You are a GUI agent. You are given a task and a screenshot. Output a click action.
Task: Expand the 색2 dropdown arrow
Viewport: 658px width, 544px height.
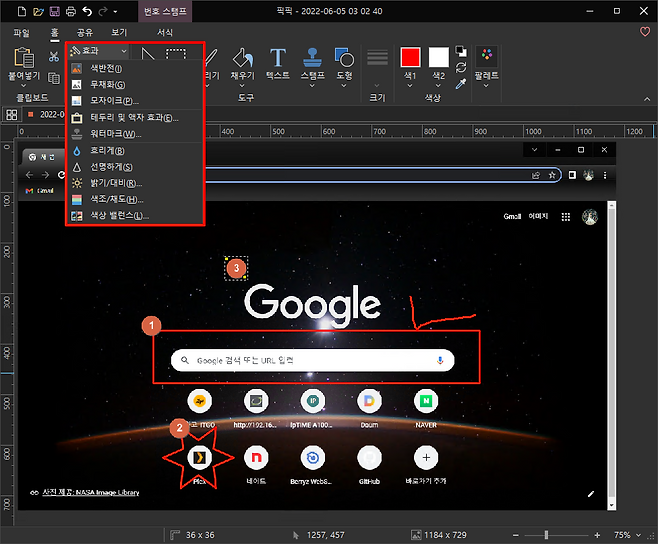(x=439, y=86)
